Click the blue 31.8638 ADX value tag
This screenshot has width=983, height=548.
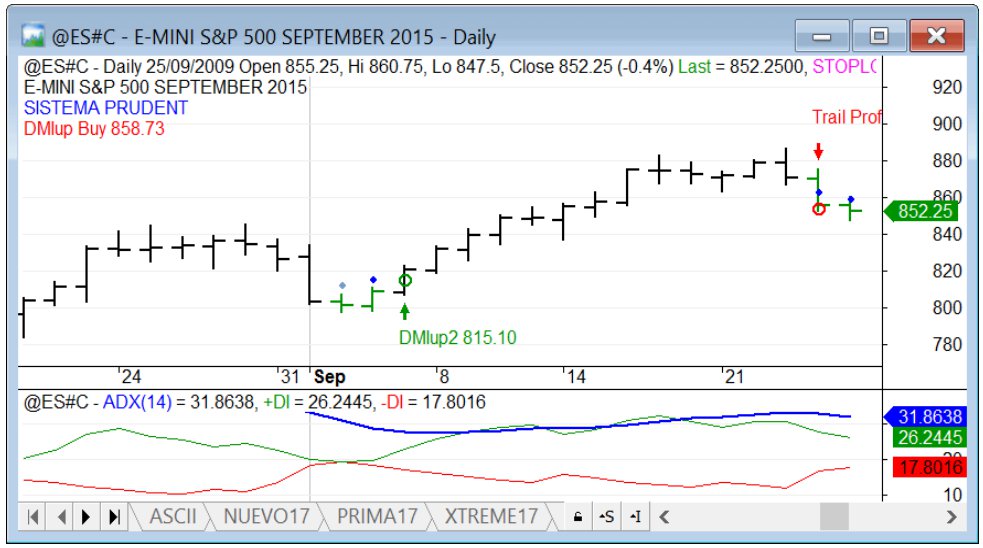pyautogui.click(x=925, y=416)
